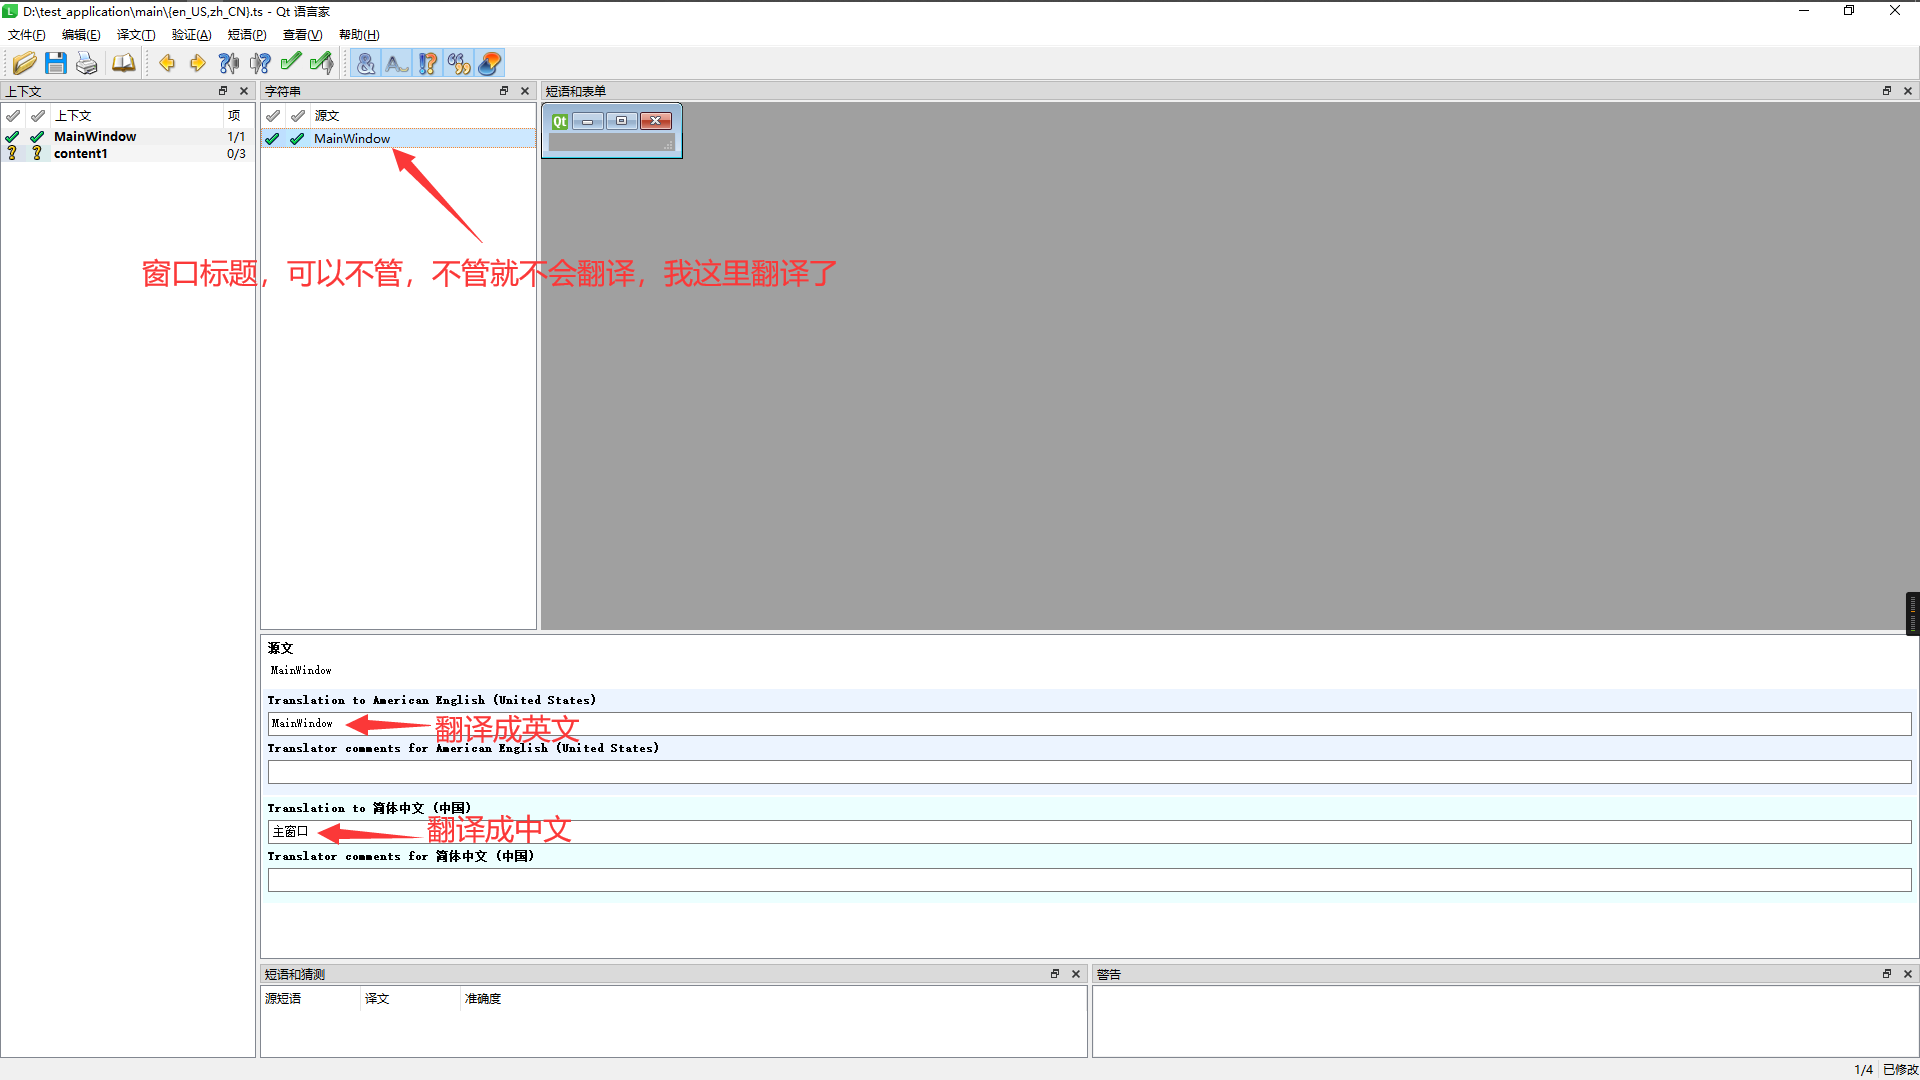
Task: Click the 源短语 column header
Action: (x=283, y=999)
